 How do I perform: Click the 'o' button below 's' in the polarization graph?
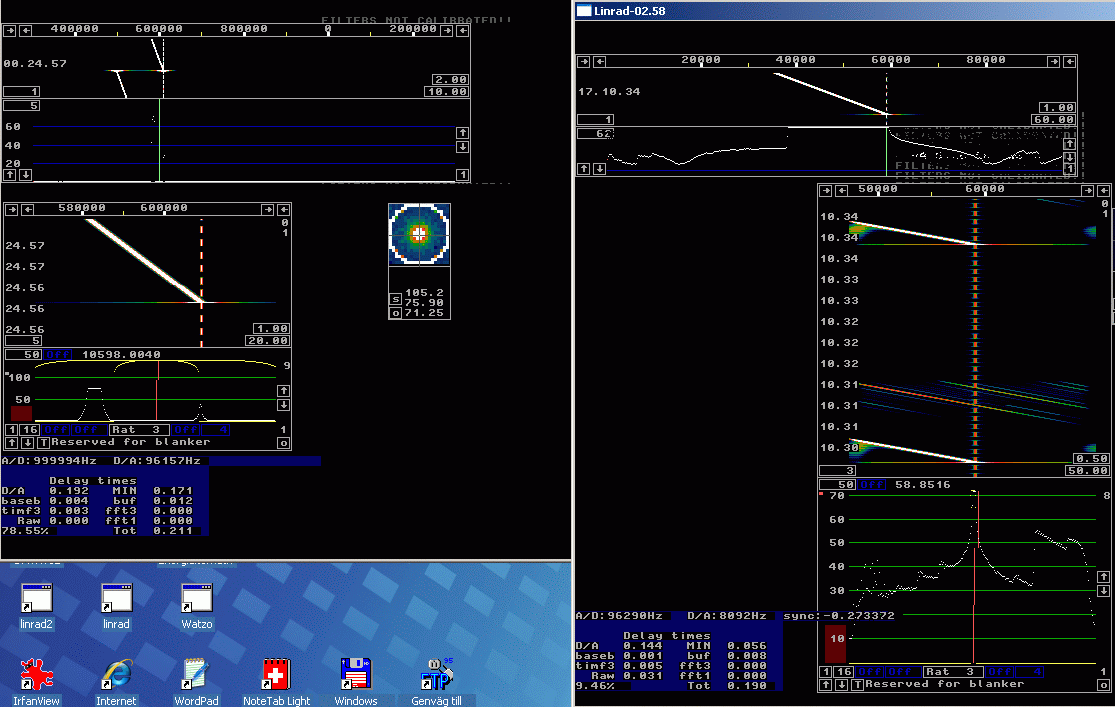coord(395,313)
